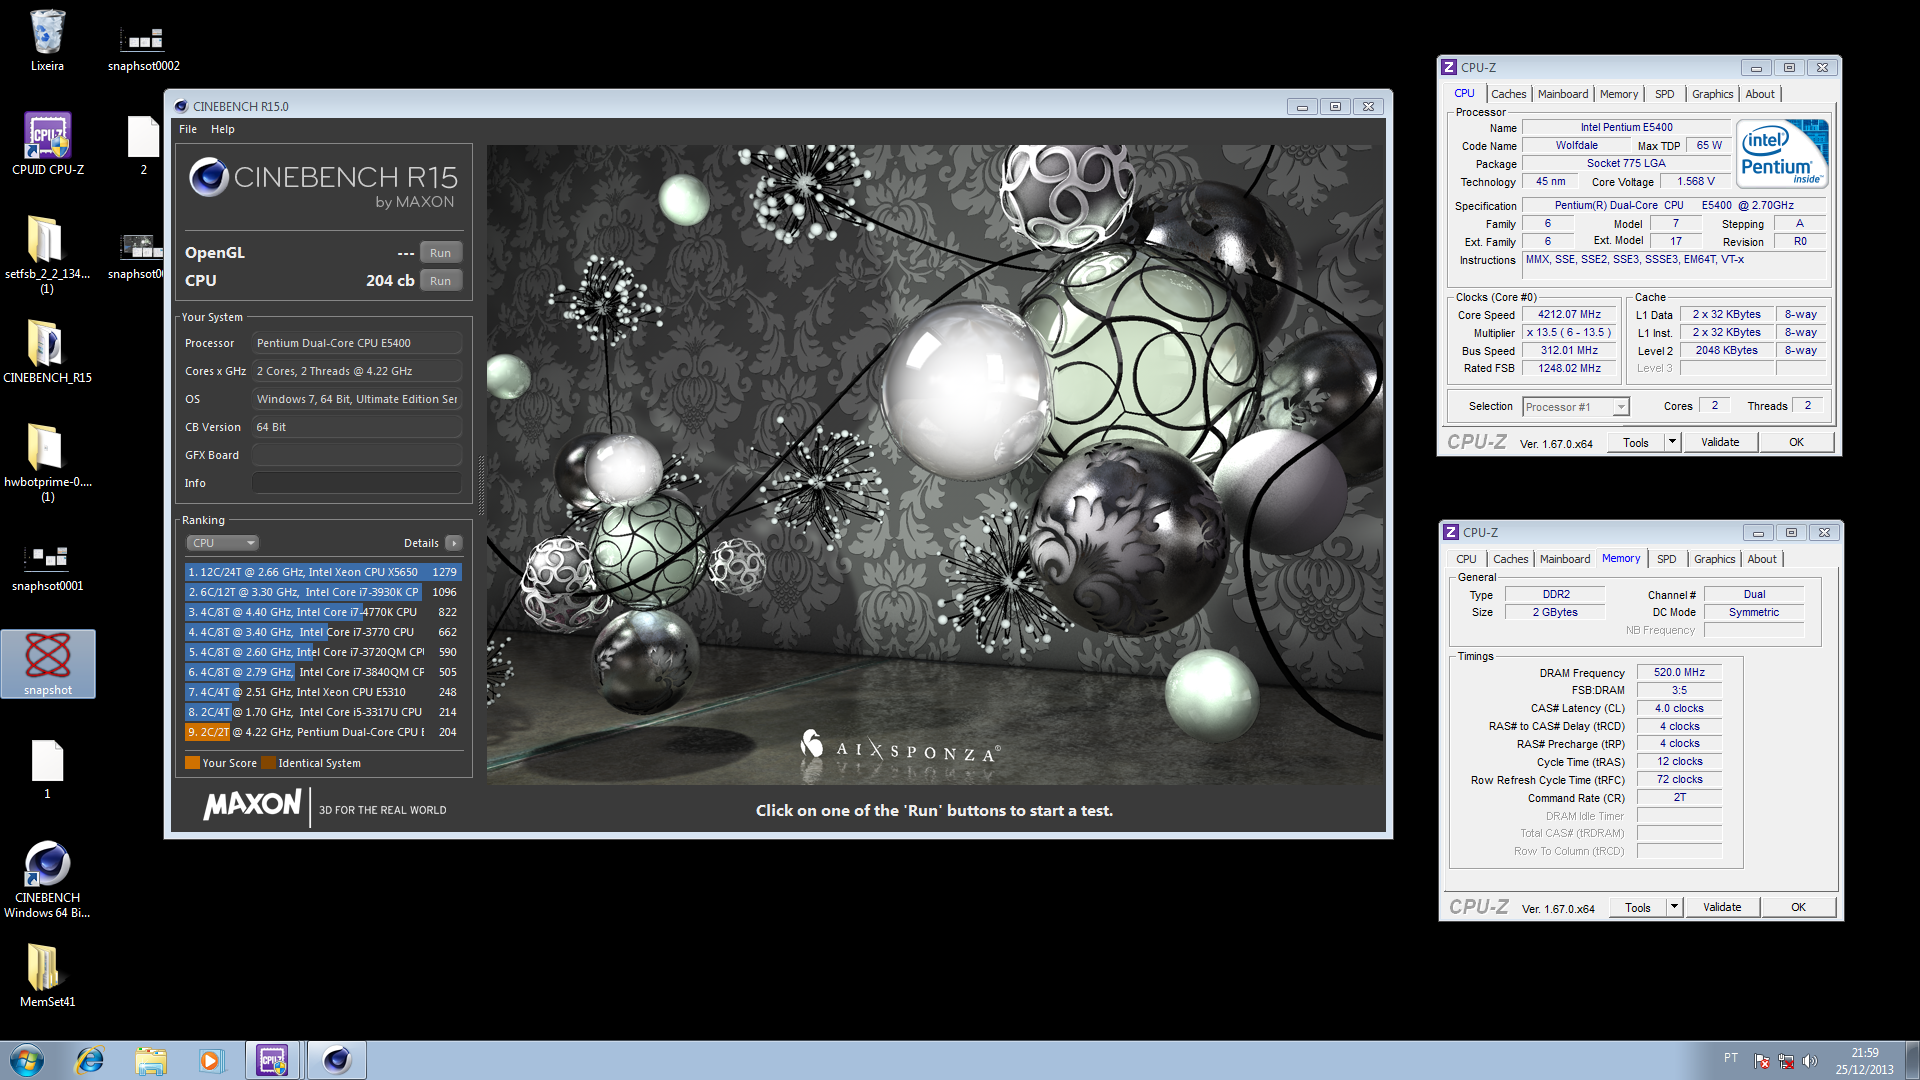Open Processor #1 selection dropdown
Image resolution: width=1920 pixels, height=1080 pixels.
pos(1576,407)
